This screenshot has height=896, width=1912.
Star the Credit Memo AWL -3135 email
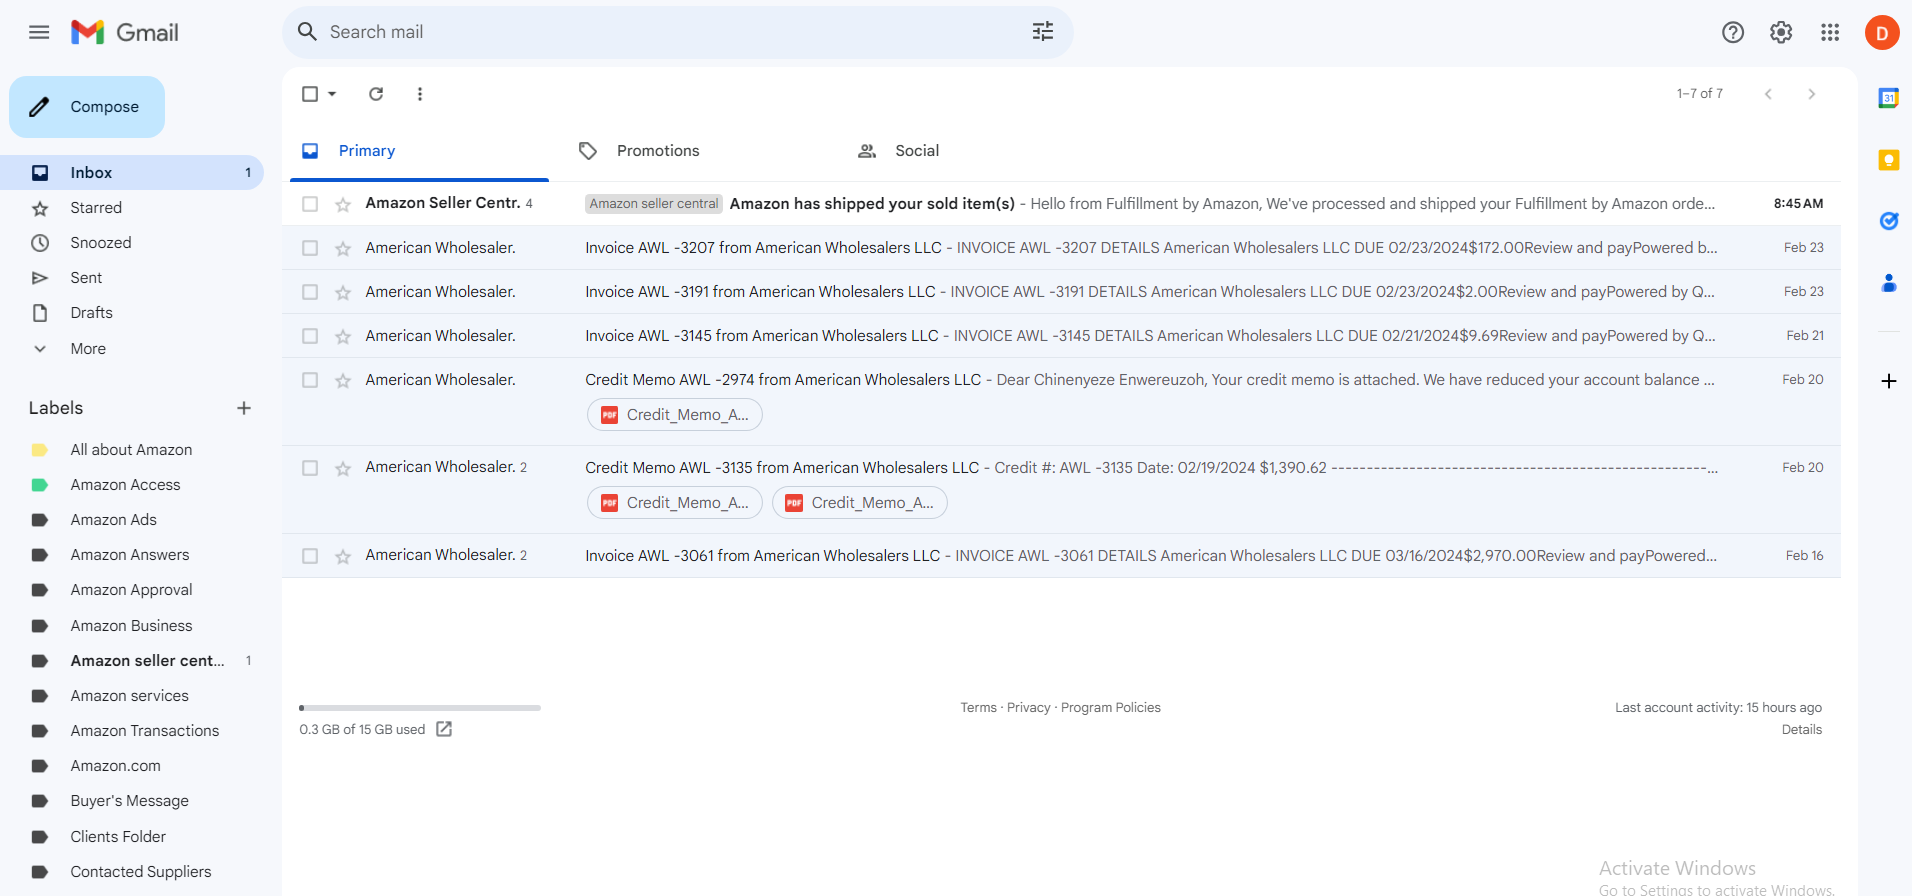(x=343, y=469)
